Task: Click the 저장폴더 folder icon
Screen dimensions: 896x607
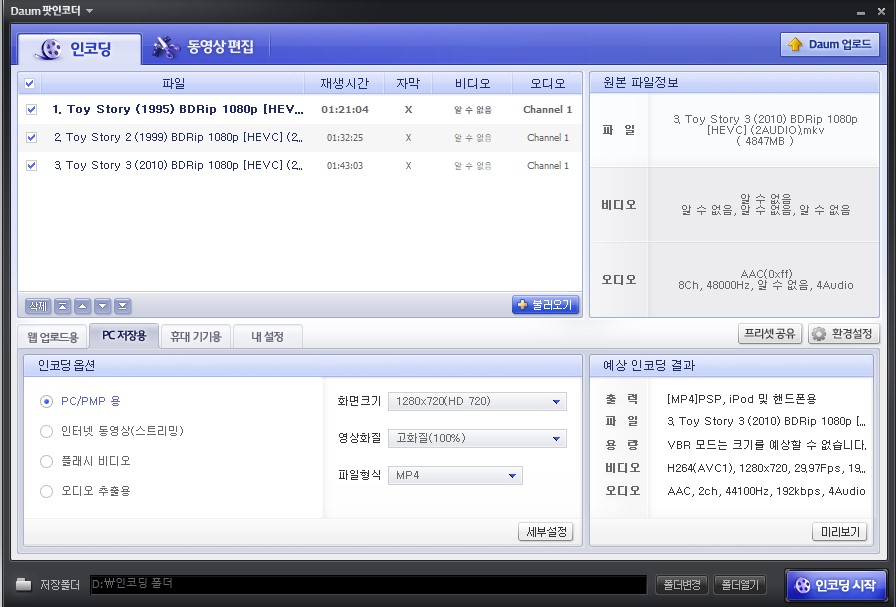Action: click(x=23, y=584)
